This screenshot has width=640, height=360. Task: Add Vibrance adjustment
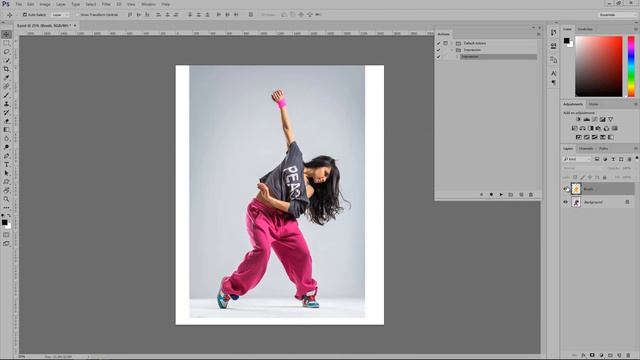coord(611,120)
